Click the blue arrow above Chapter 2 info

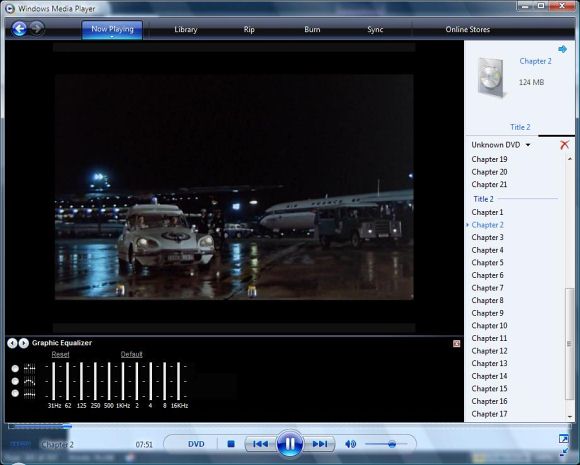[562, 49]
